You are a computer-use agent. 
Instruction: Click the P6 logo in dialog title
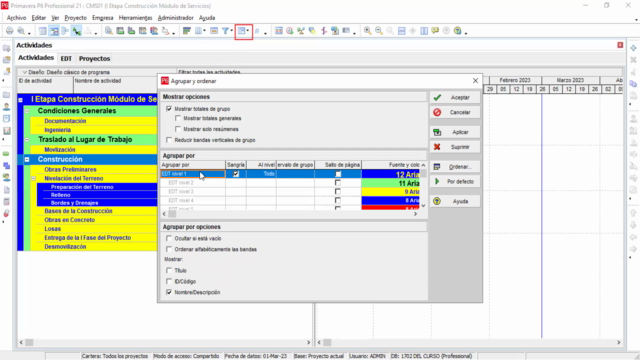coord(165,81)
